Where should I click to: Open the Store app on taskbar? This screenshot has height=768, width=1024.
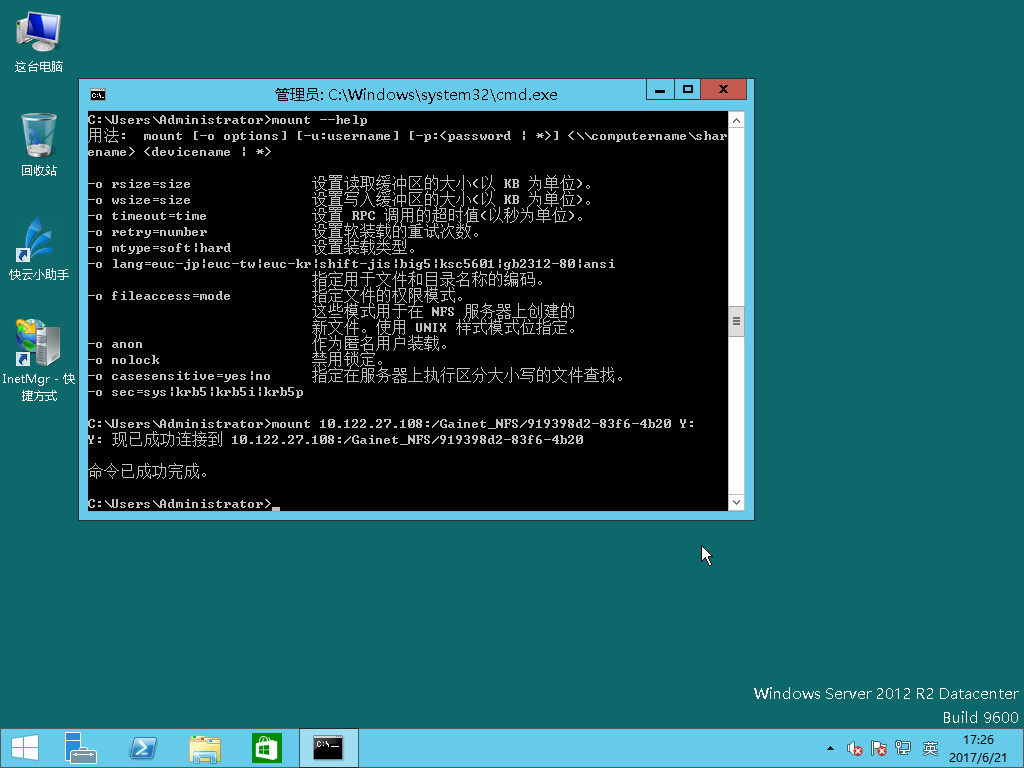266,748
